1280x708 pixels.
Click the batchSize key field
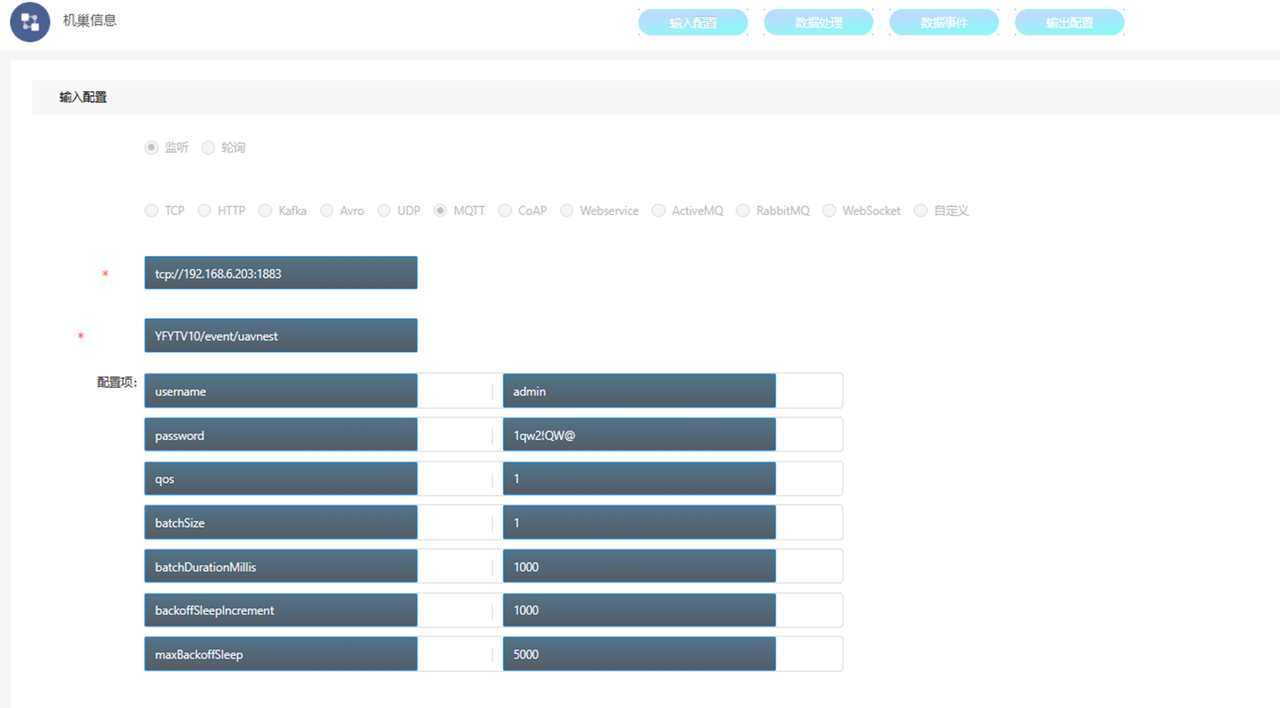281,523
